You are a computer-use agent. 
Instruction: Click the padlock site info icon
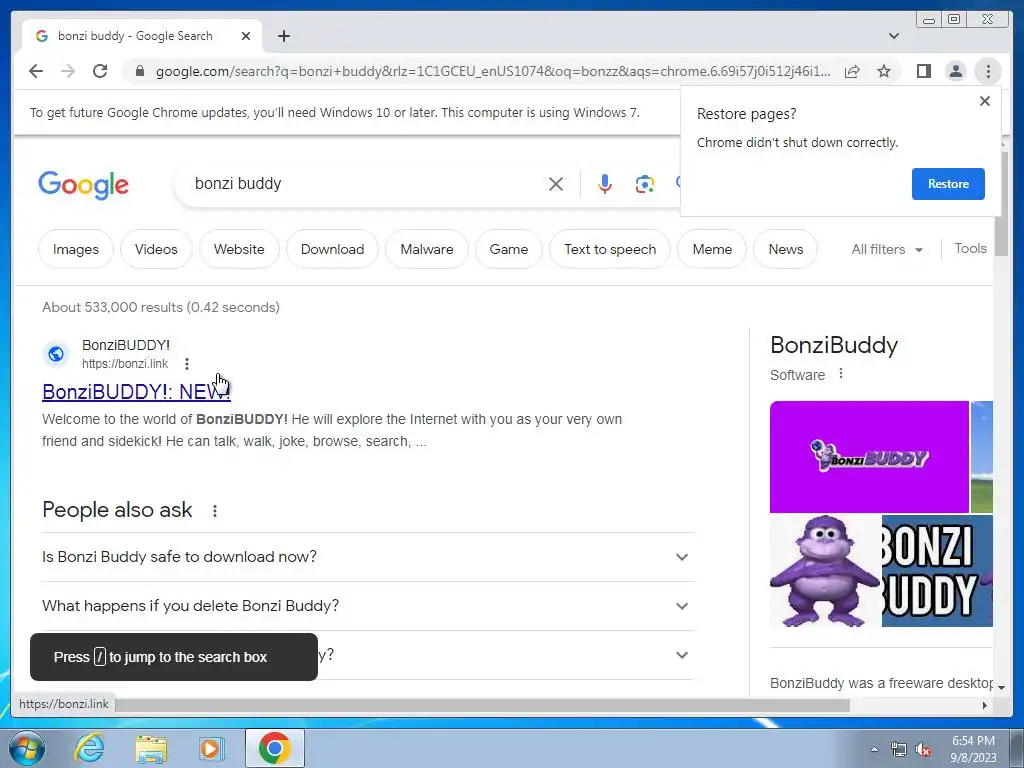click(x=139, y=71)
